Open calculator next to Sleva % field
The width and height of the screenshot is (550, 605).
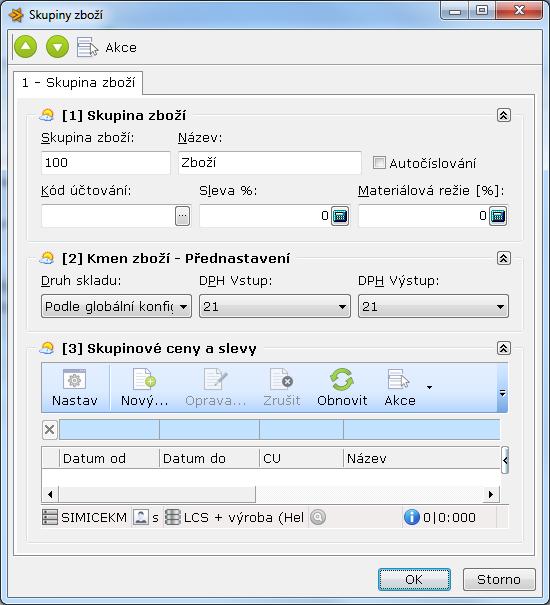(x=340, y=216)
